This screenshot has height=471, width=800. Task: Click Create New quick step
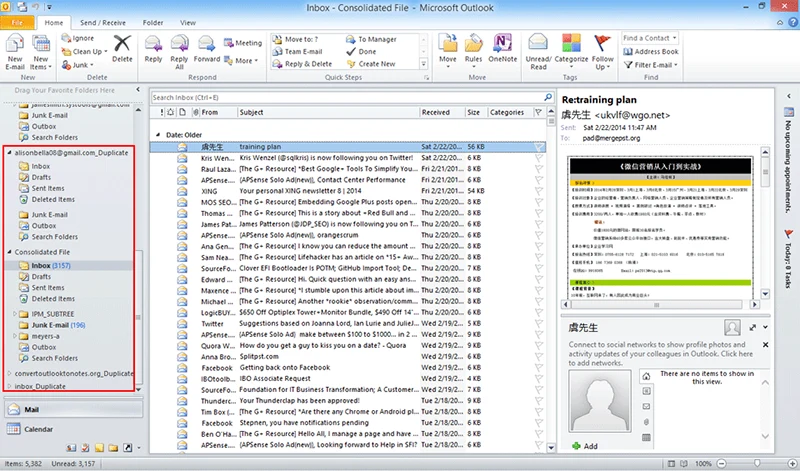click(x=371, y=64)
